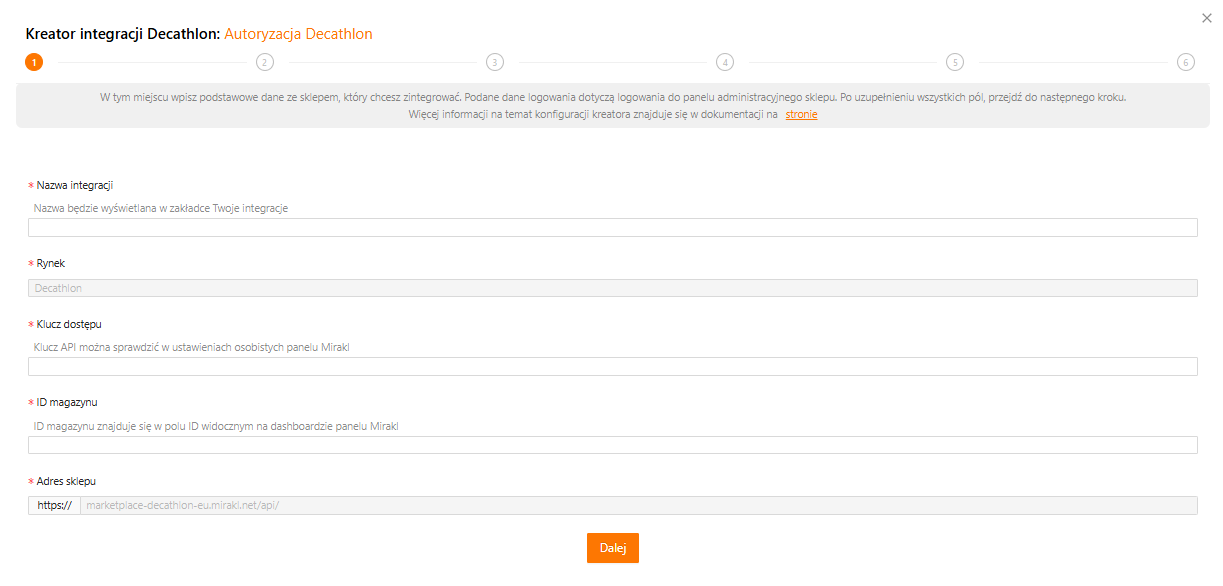Open step 5 of integration wizard
Image resolution: width=1223 pixels, height=586 pixels.
[x=955, y=62]
